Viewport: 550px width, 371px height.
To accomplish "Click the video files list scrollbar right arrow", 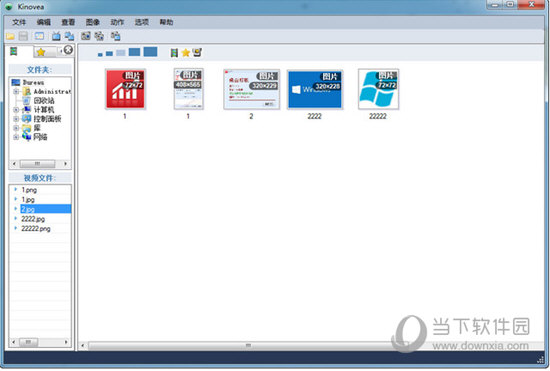I will (66, 342).
